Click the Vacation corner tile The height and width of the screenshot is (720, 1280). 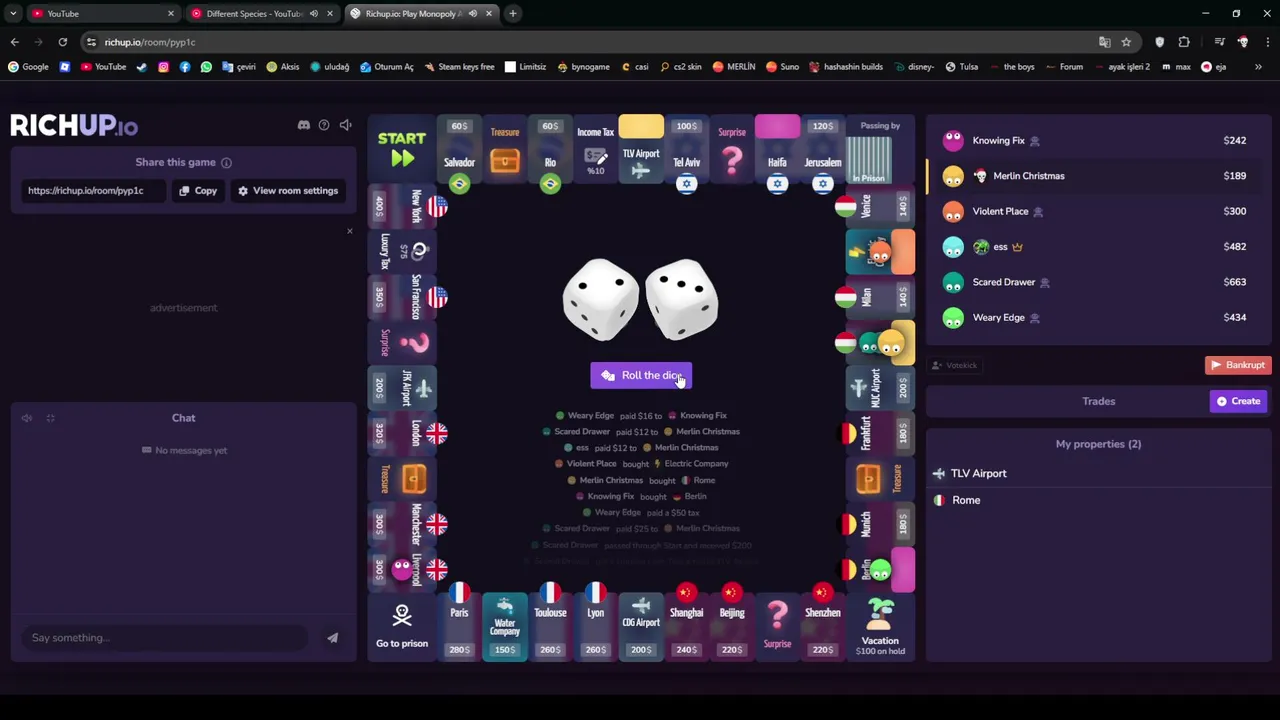coord(880,627)
